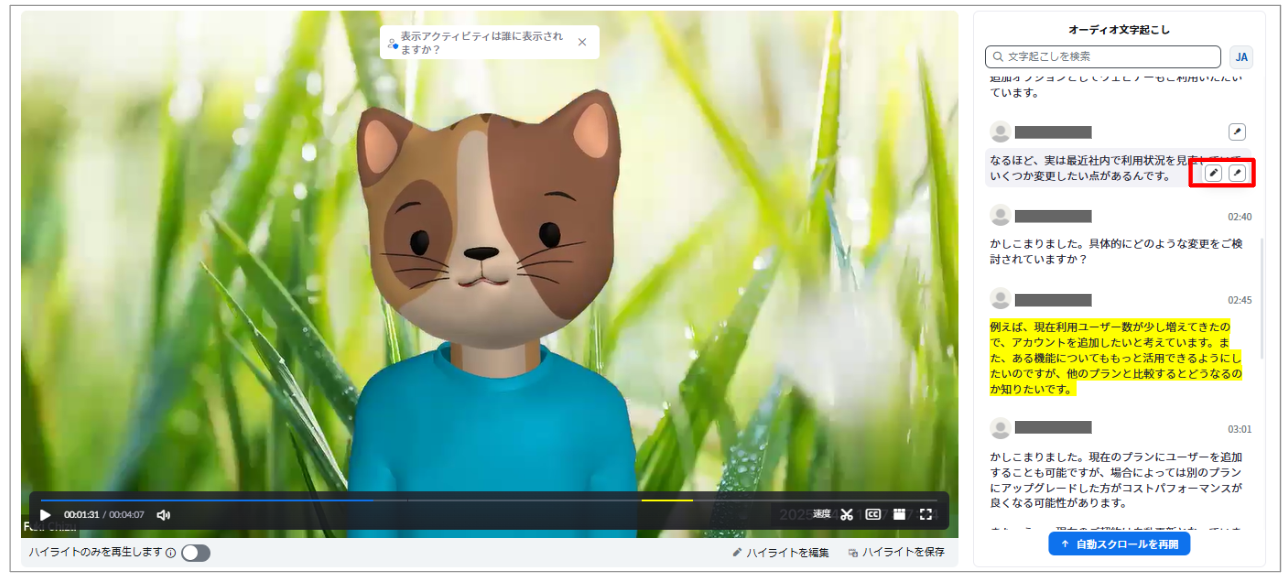Click pencil edit icon on なるほど transcript line
1284x575 pixels.
click(1213, 173)
